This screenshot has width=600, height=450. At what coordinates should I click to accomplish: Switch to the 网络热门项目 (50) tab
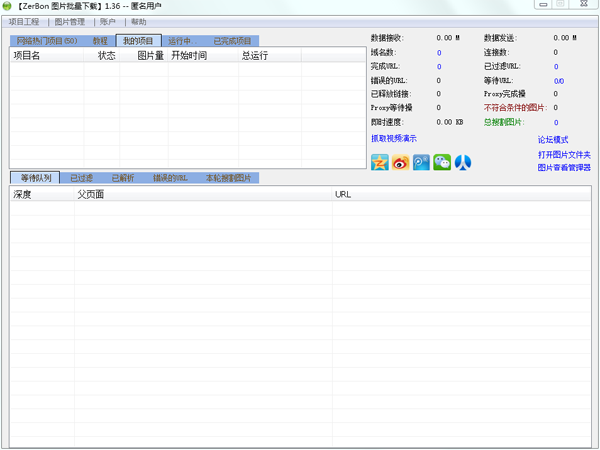(x=47, y=41)
